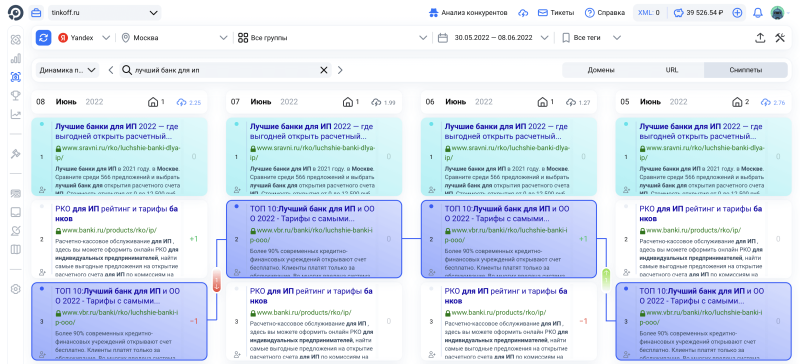Open the active SERP scan sidebar icon
800x364 pixels.
(16, 77)
